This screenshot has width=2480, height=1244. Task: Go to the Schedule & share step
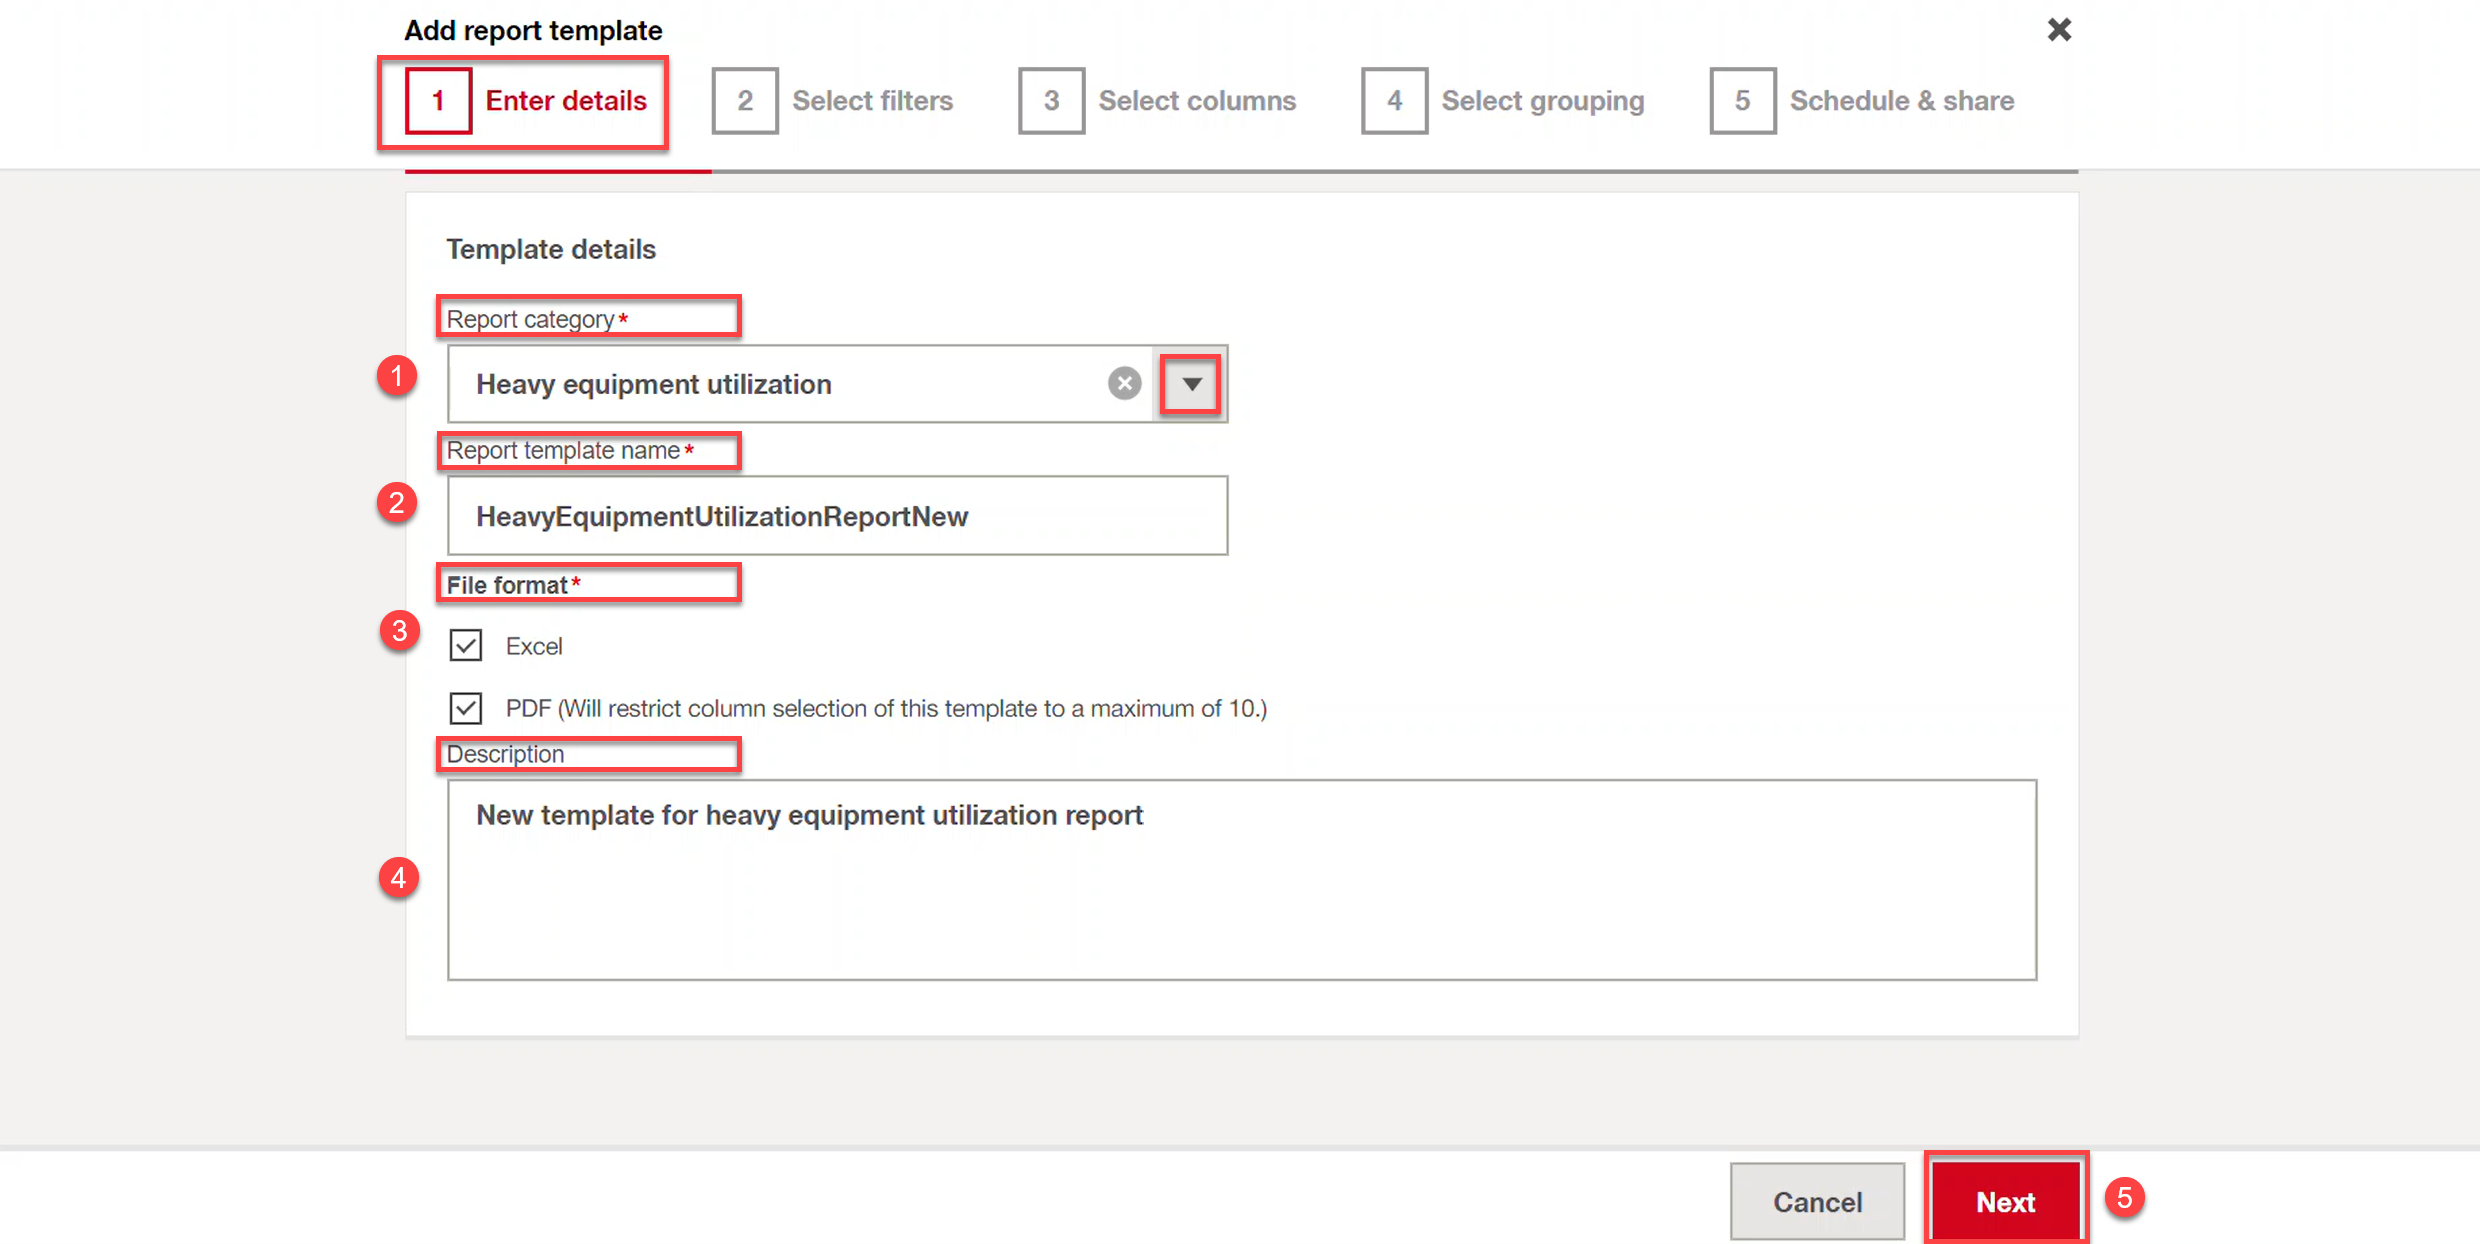click(1861, 101)
